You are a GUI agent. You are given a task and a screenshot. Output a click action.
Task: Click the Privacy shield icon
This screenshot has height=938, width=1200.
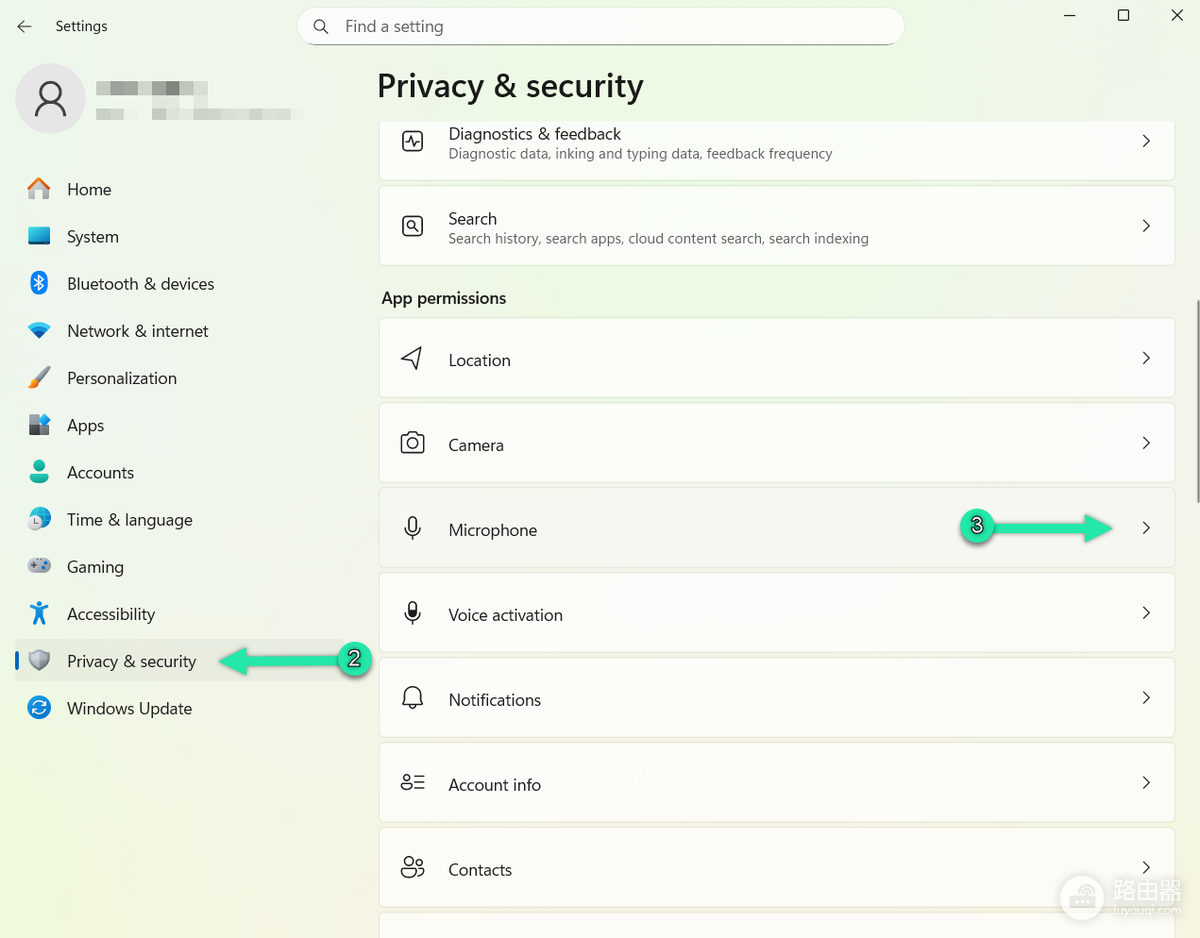pos(39,660)
